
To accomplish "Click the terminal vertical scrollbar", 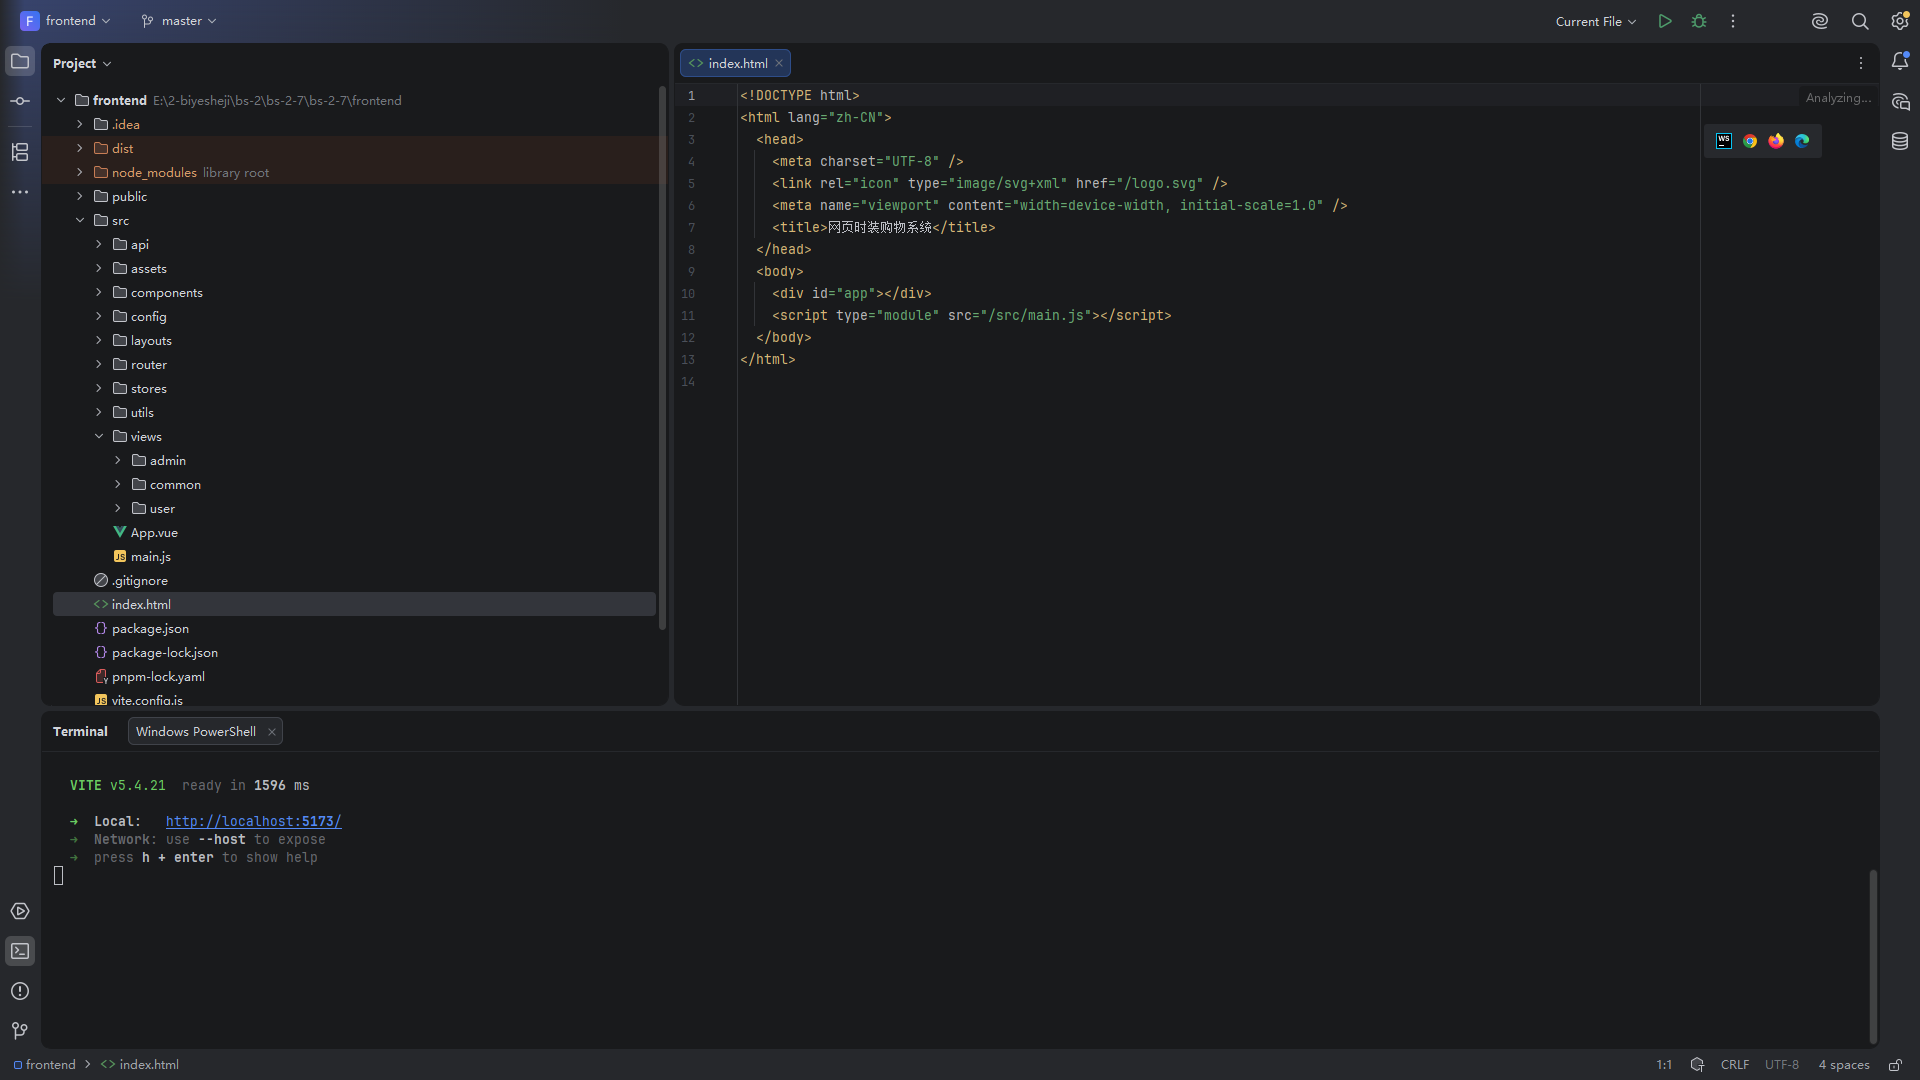I will point(1873,957).
